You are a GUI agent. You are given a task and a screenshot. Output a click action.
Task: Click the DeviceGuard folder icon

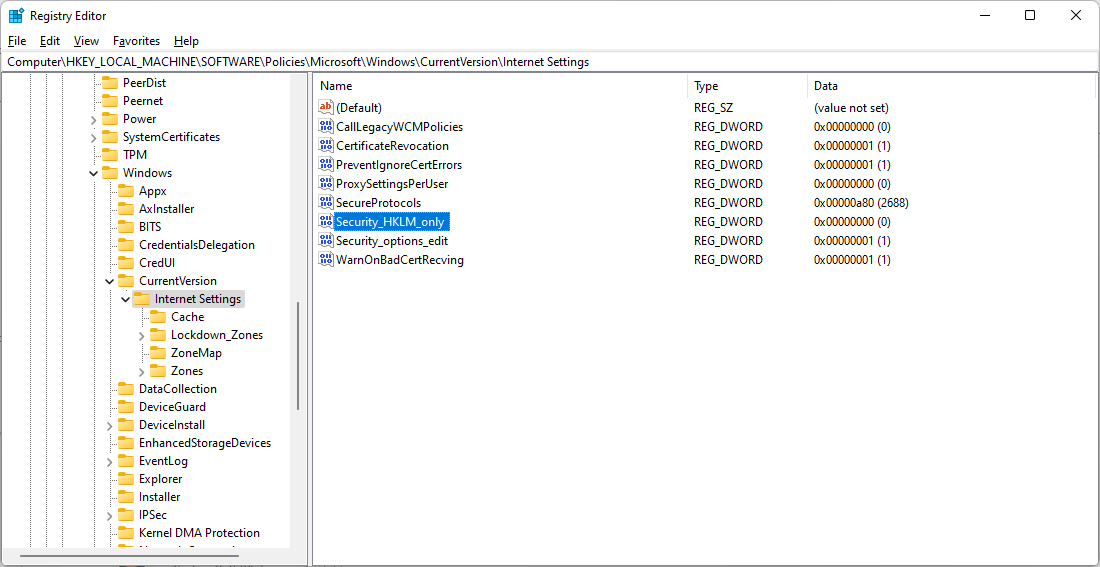click(126, 407)
